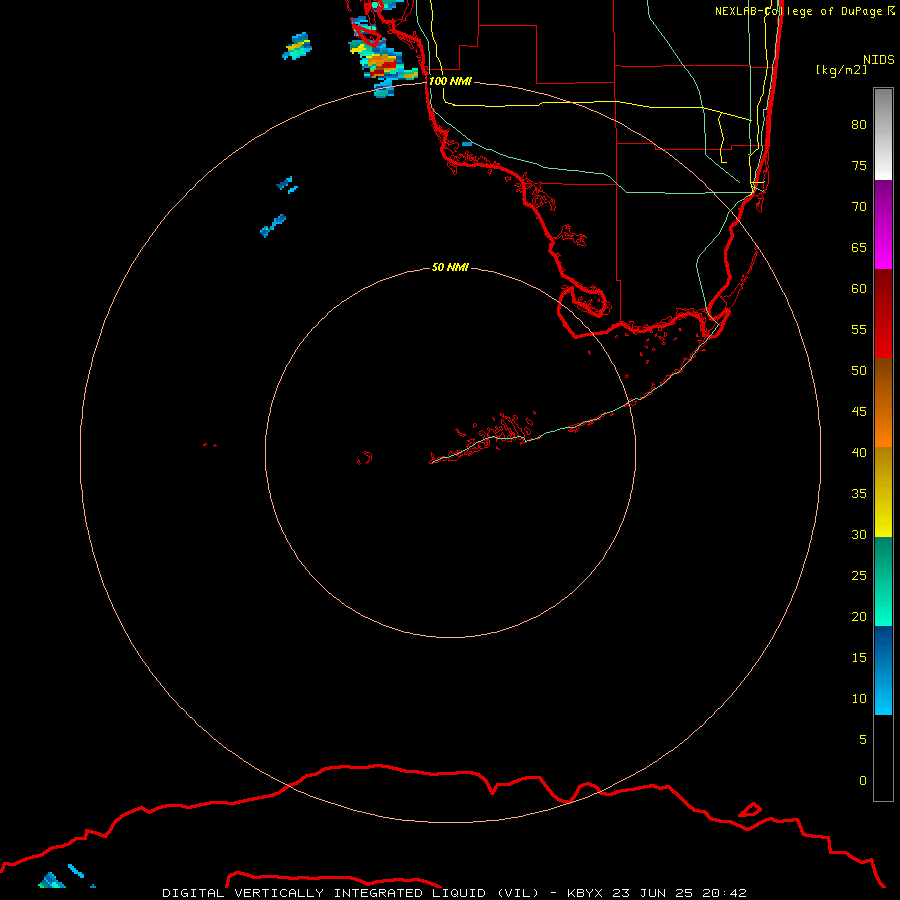Screen dimensions: 900x900
Task: Click the legend value 75
Action: (859, 166)
